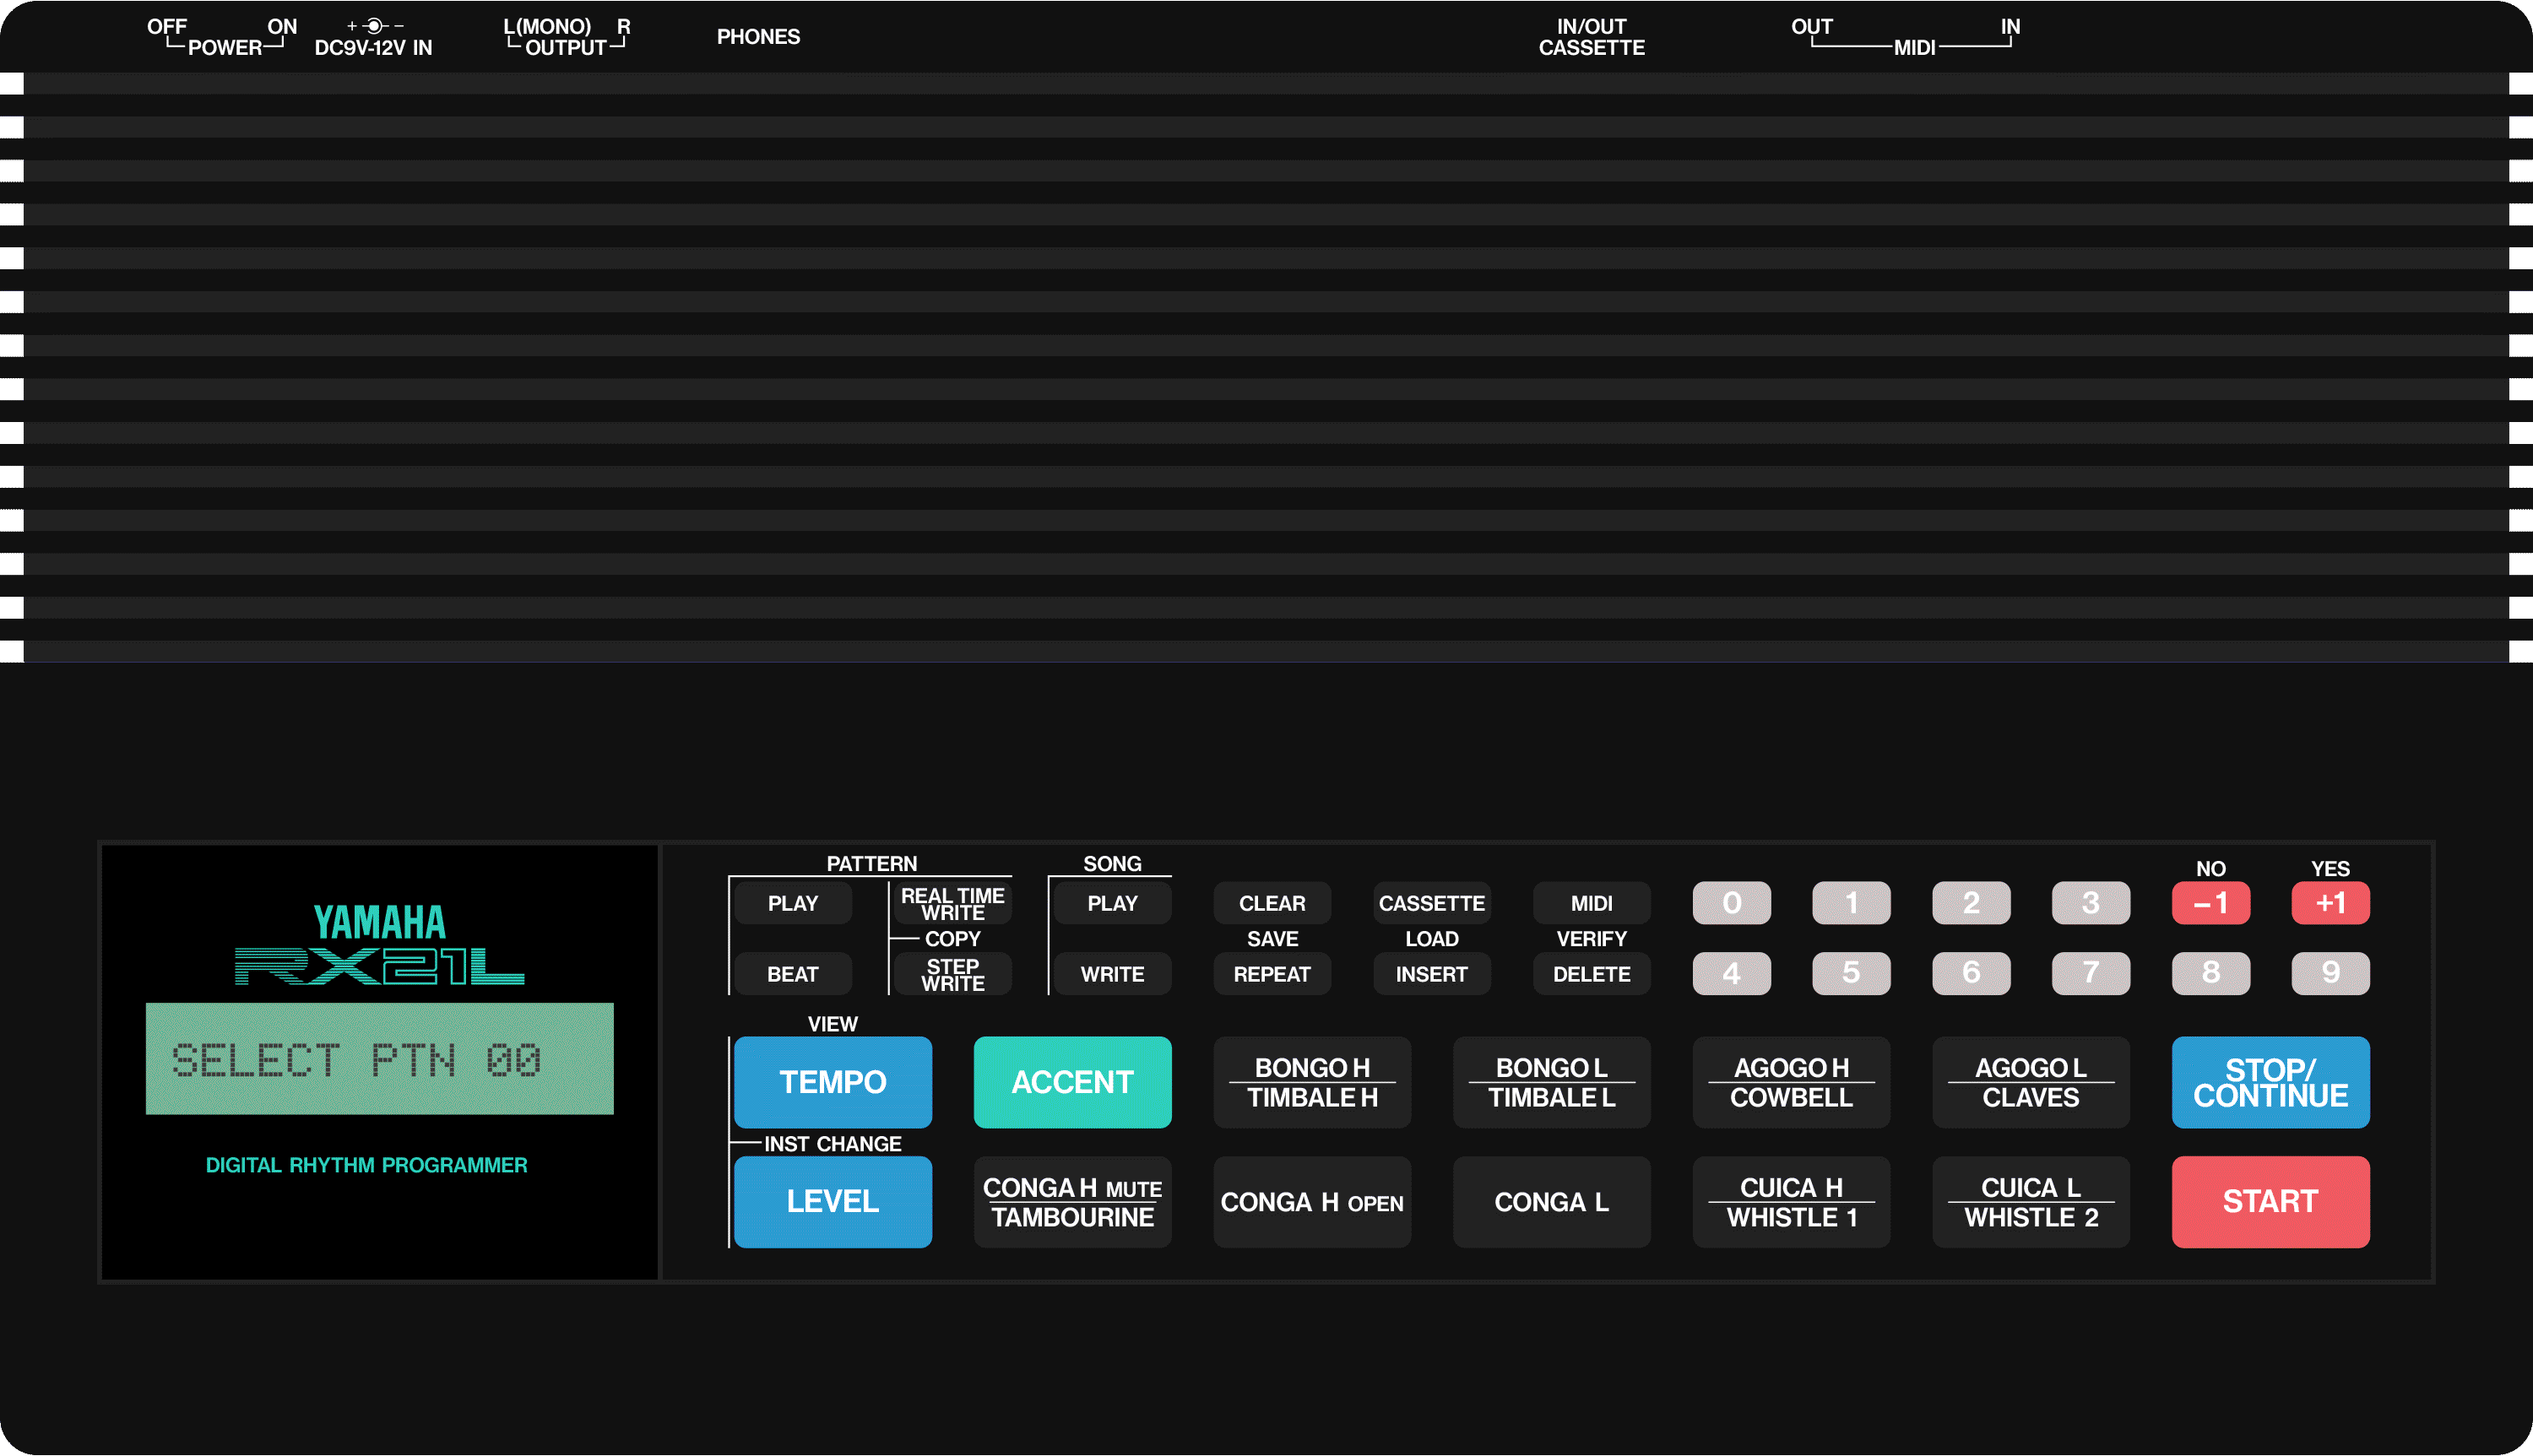Click the PATTERN section heading
Screen dimensions: 2533x1456
(x=872, y=863)
